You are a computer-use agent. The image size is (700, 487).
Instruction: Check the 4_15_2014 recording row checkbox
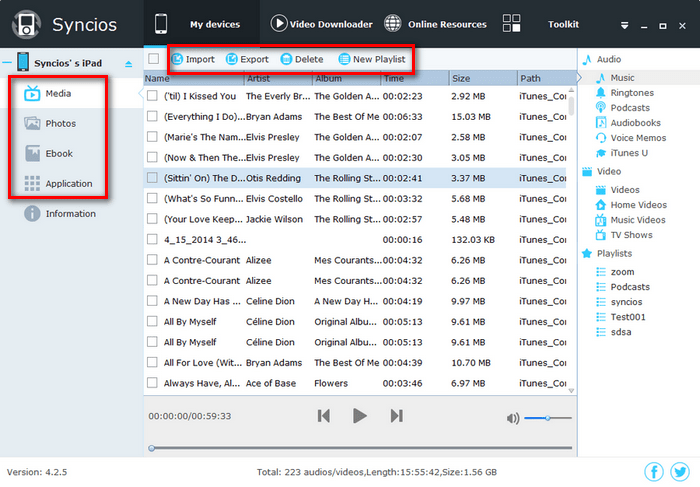coord(152,239)
